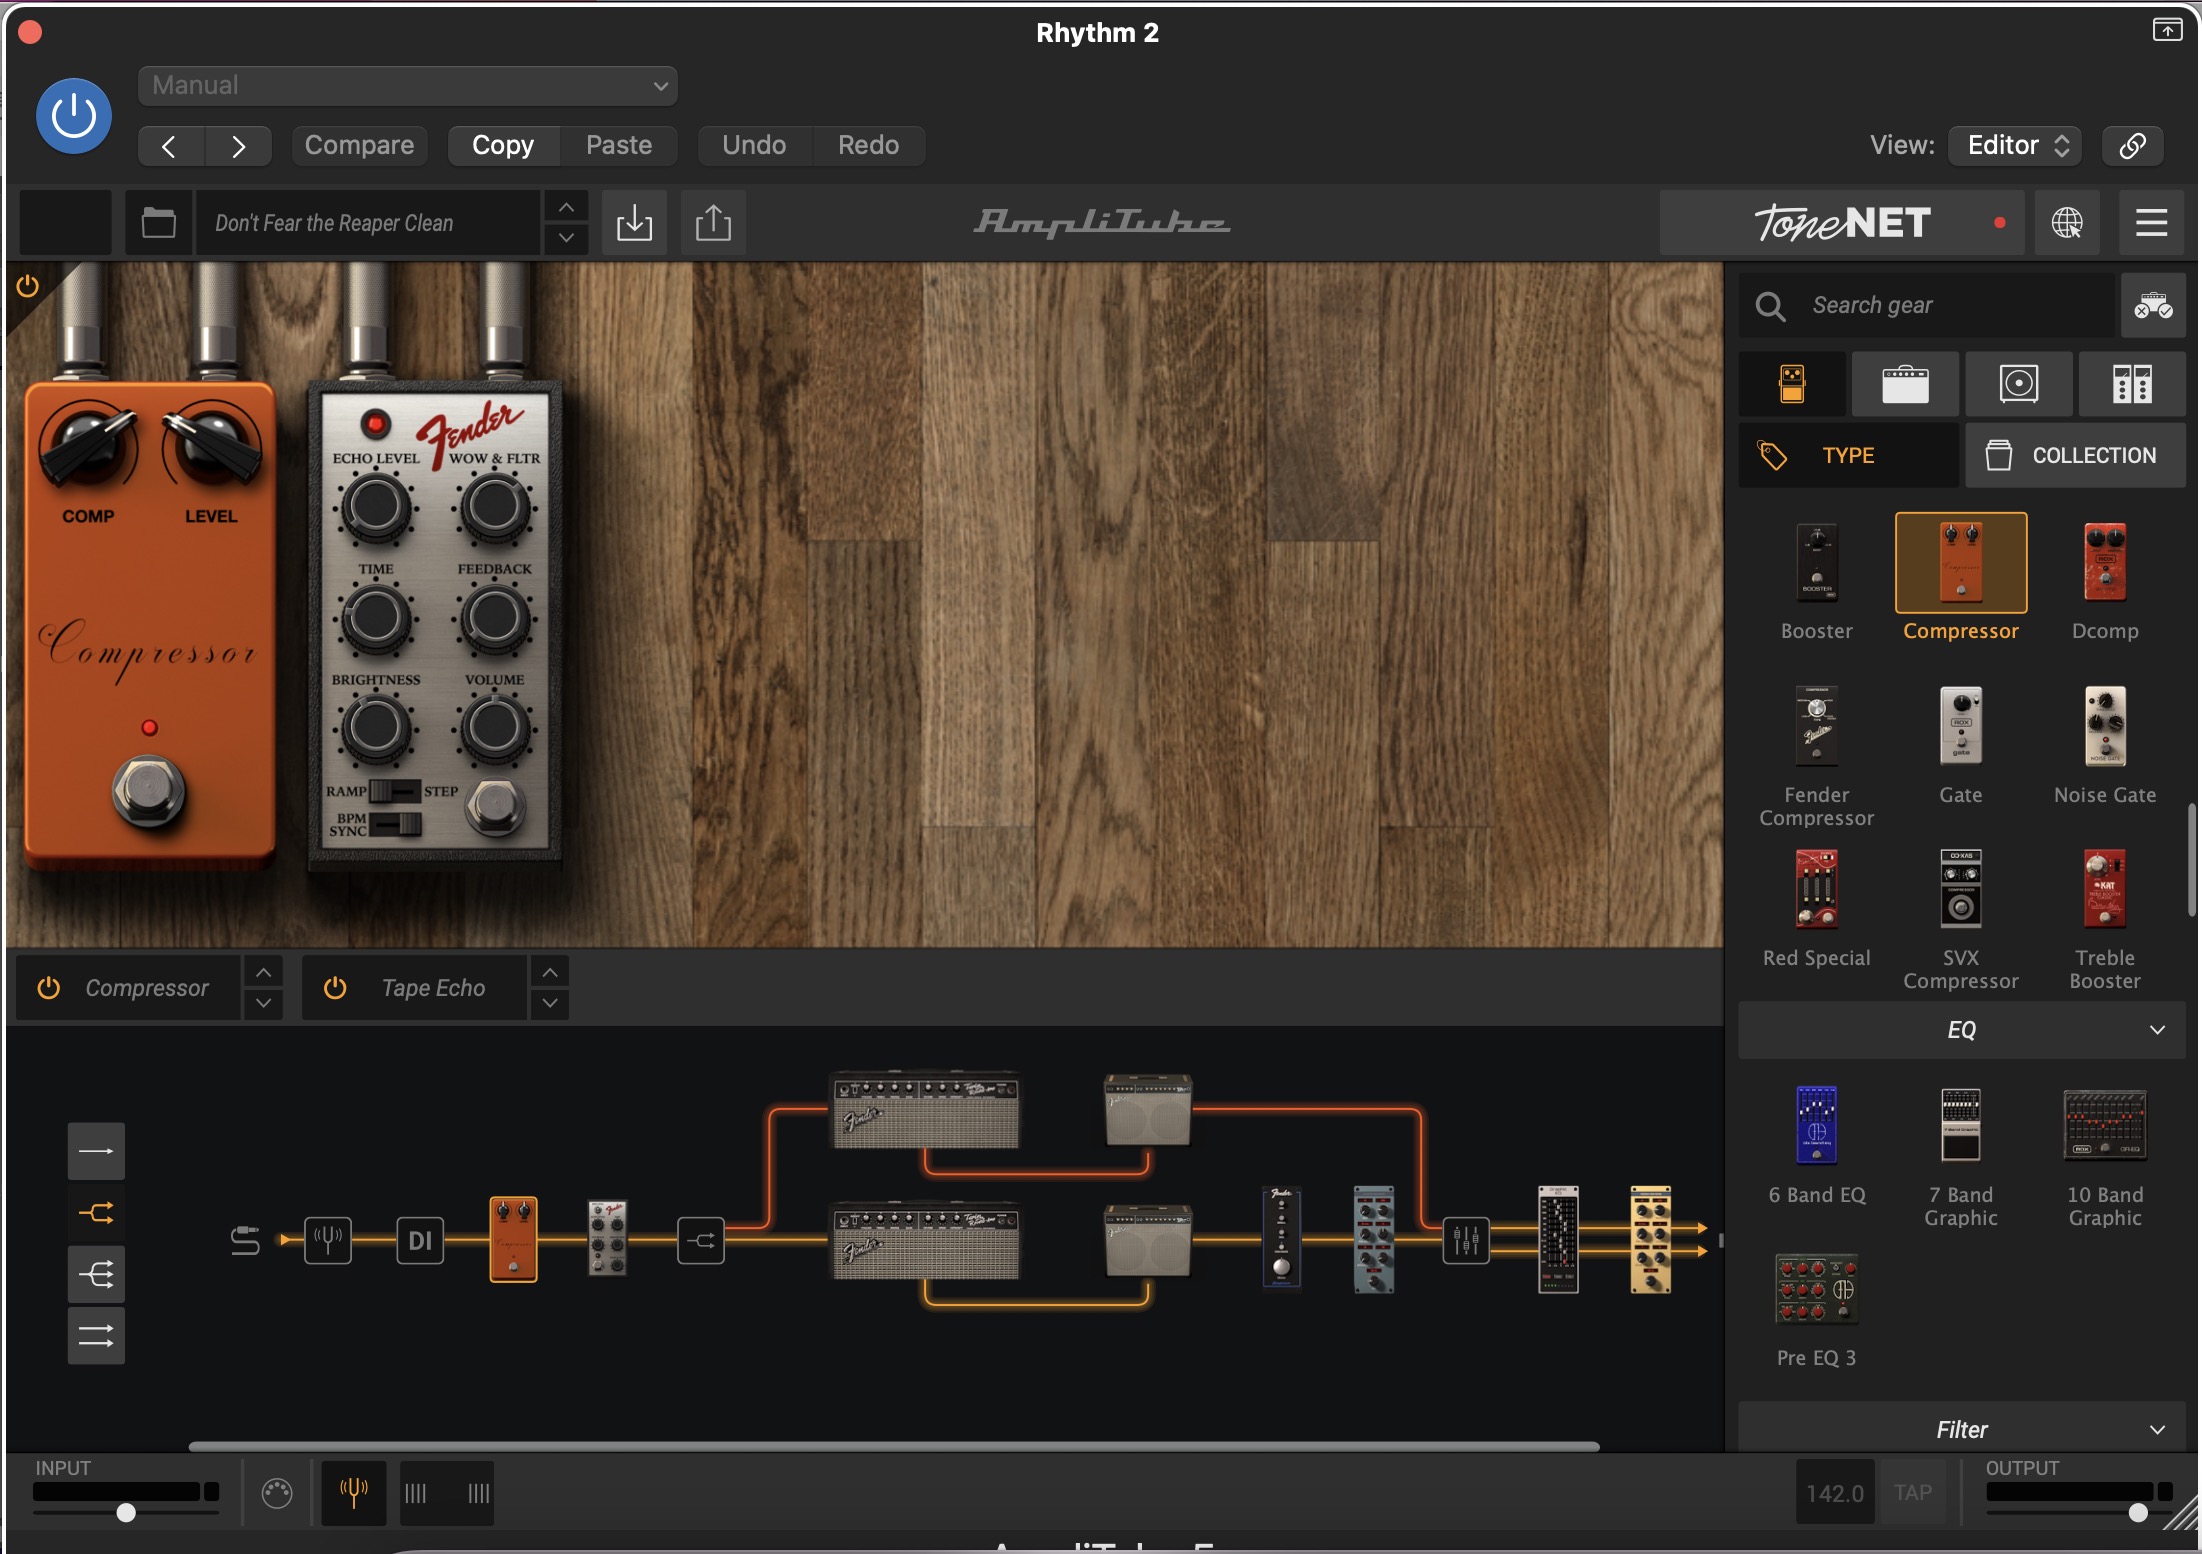Screen dimensions: 2202x1554
Task: Click the mixer block in signal chain
Action: coord(1466,1240)
